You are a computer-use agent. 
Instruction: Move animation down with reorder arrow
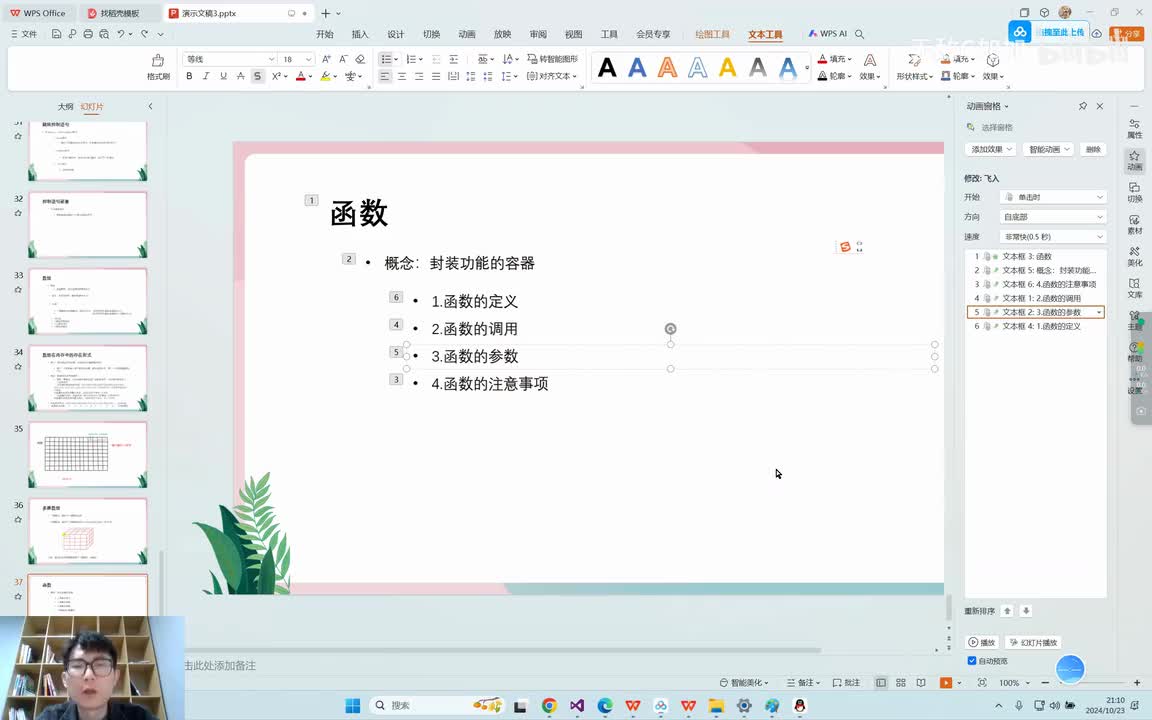point(1026,611)
